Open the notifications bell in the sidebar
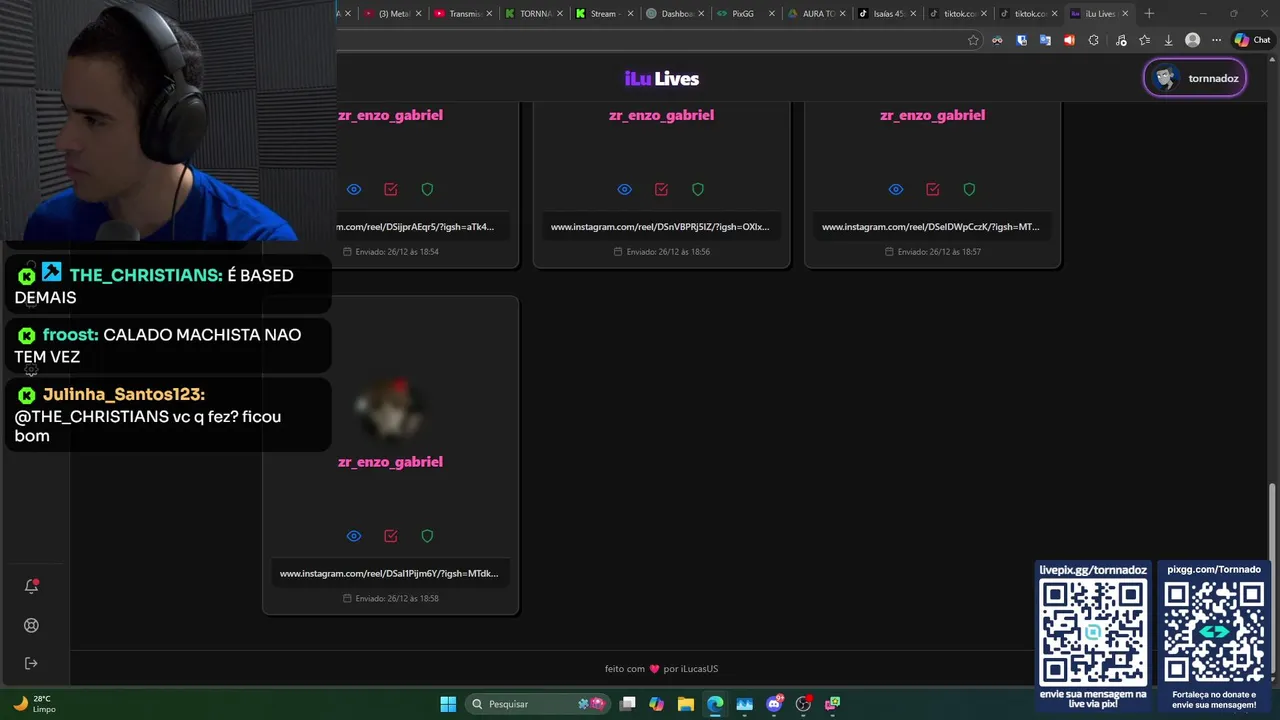The width and height of the screenshot is (1280, 720). (31, 586)
